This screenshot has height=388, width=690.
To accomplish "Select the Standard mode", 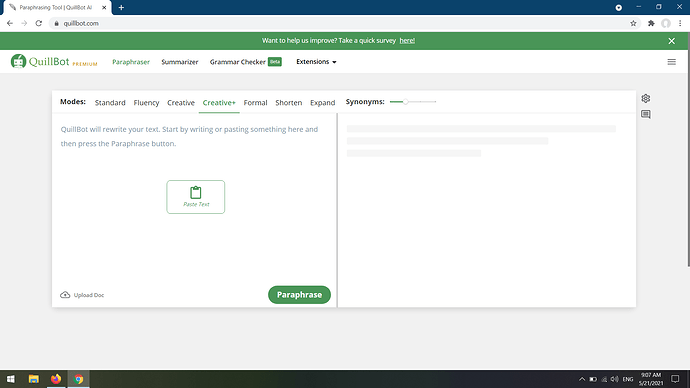I will pyautogui.click(x=110, y=102).
